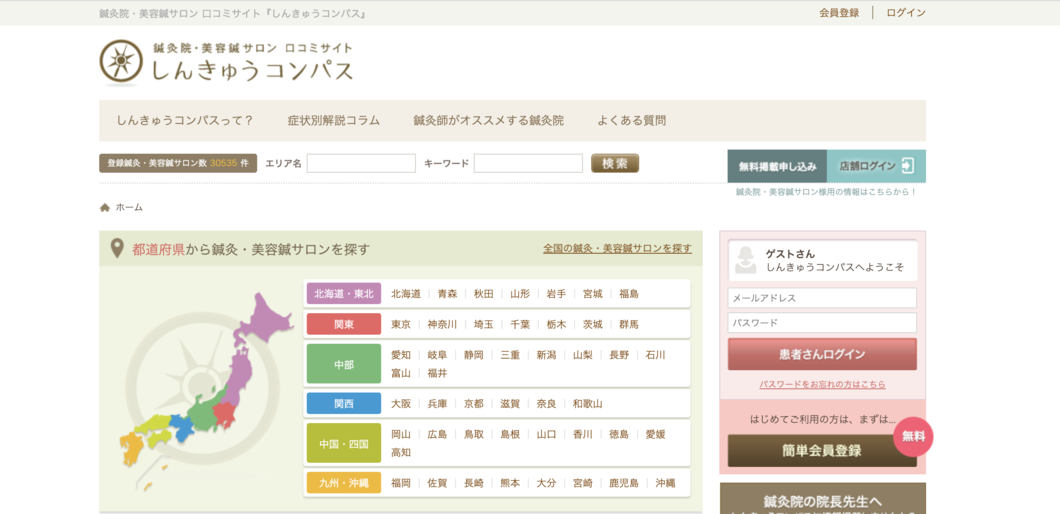Click the guest user avatar icon
The width and height of the screenshot is (1060, 514).
click(745, 260)
